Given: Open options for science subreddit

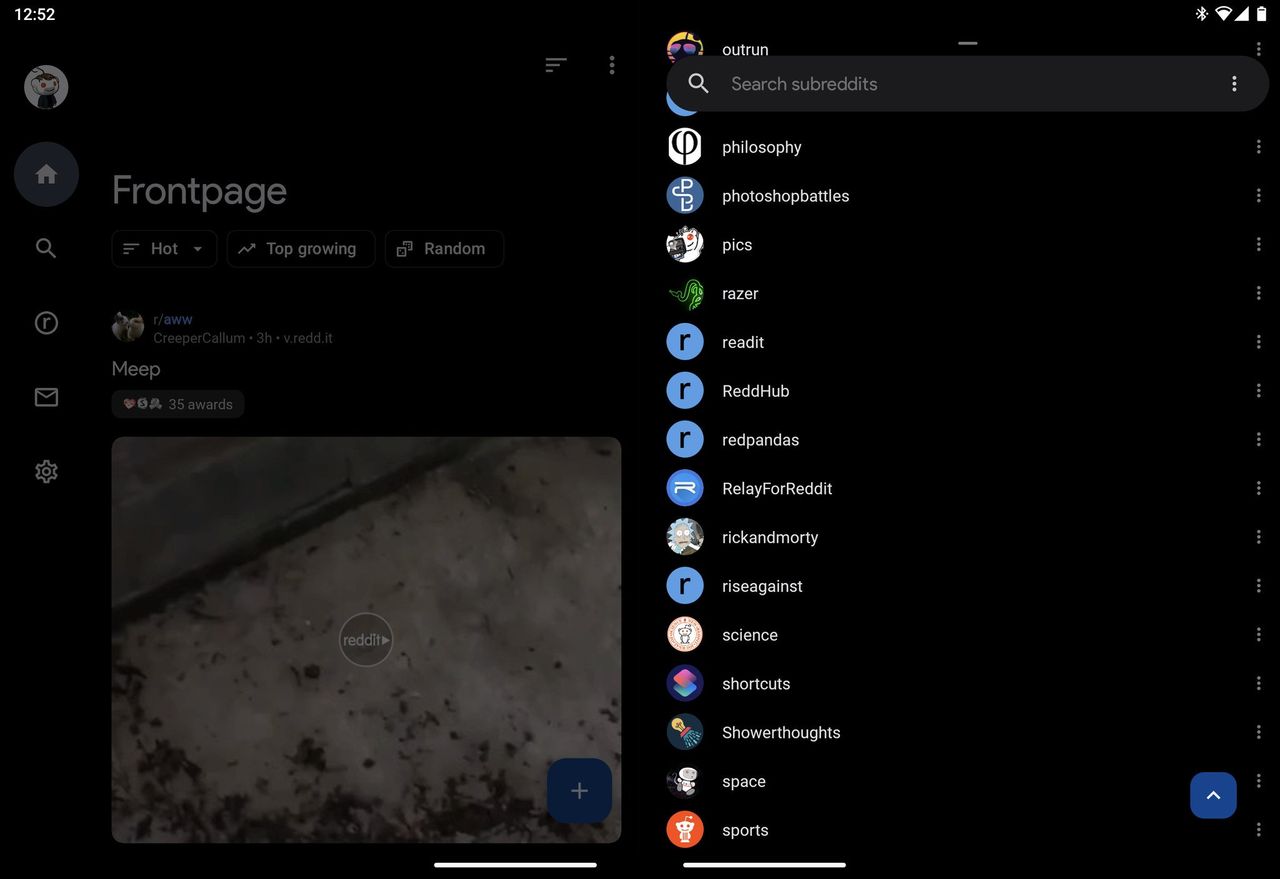Looking at the screenshot, I should tap(1258, 635).
